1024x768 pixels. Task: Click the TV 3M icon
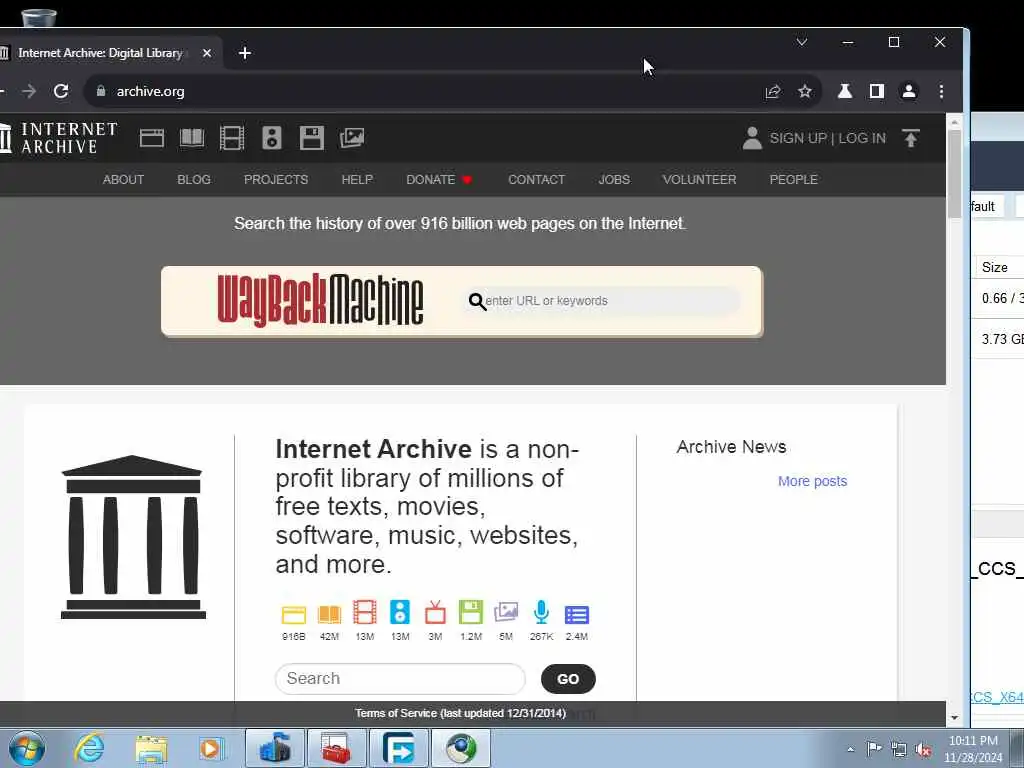point(435,613)
